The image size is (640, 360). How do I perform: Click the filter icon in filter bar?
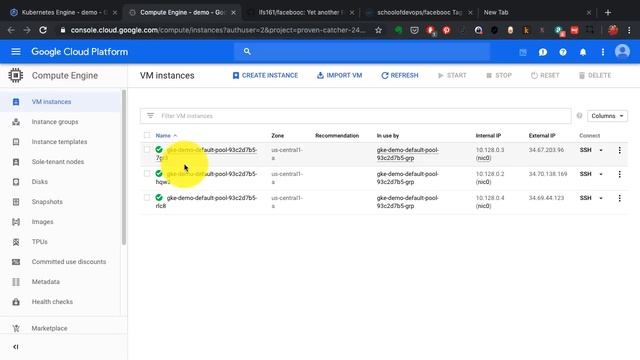coord(151,116)
